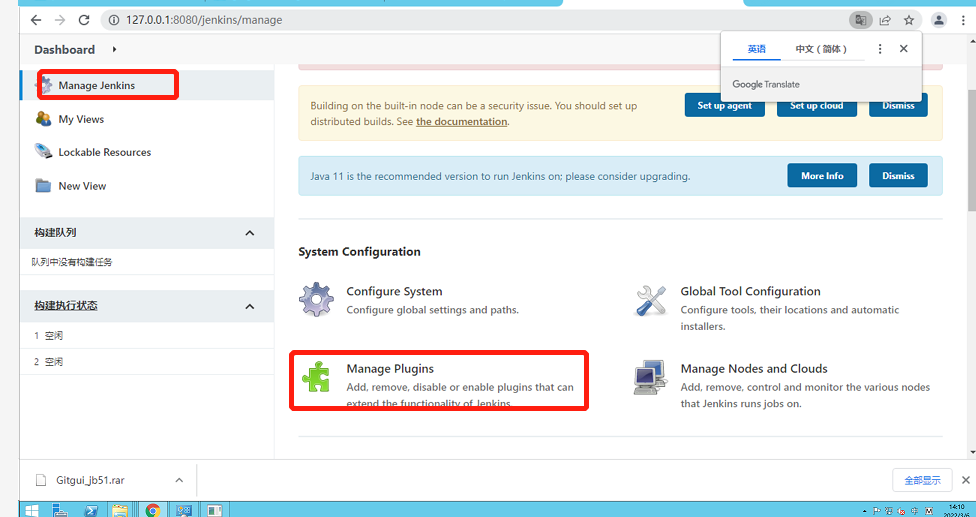Click the page vertical scrollbar

tap(972, 150)
